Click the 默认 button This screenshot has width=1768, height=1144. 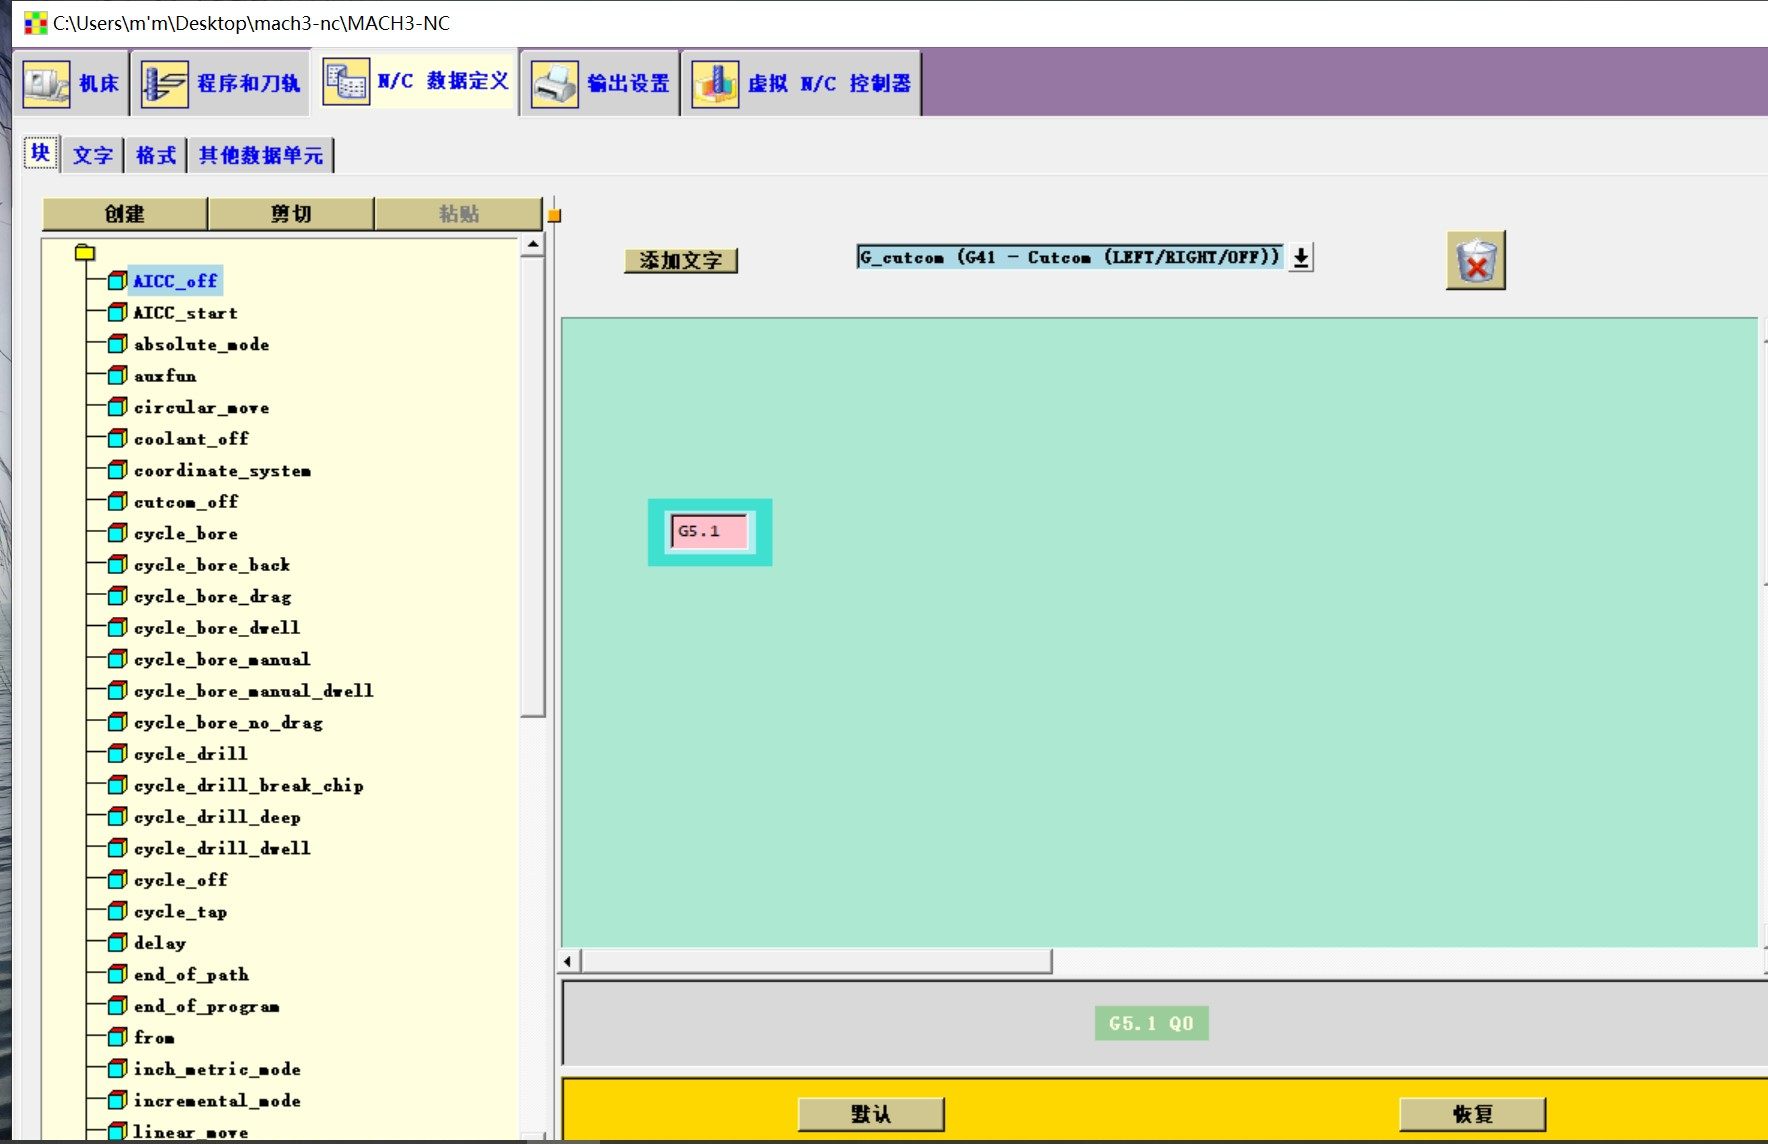871,1114
